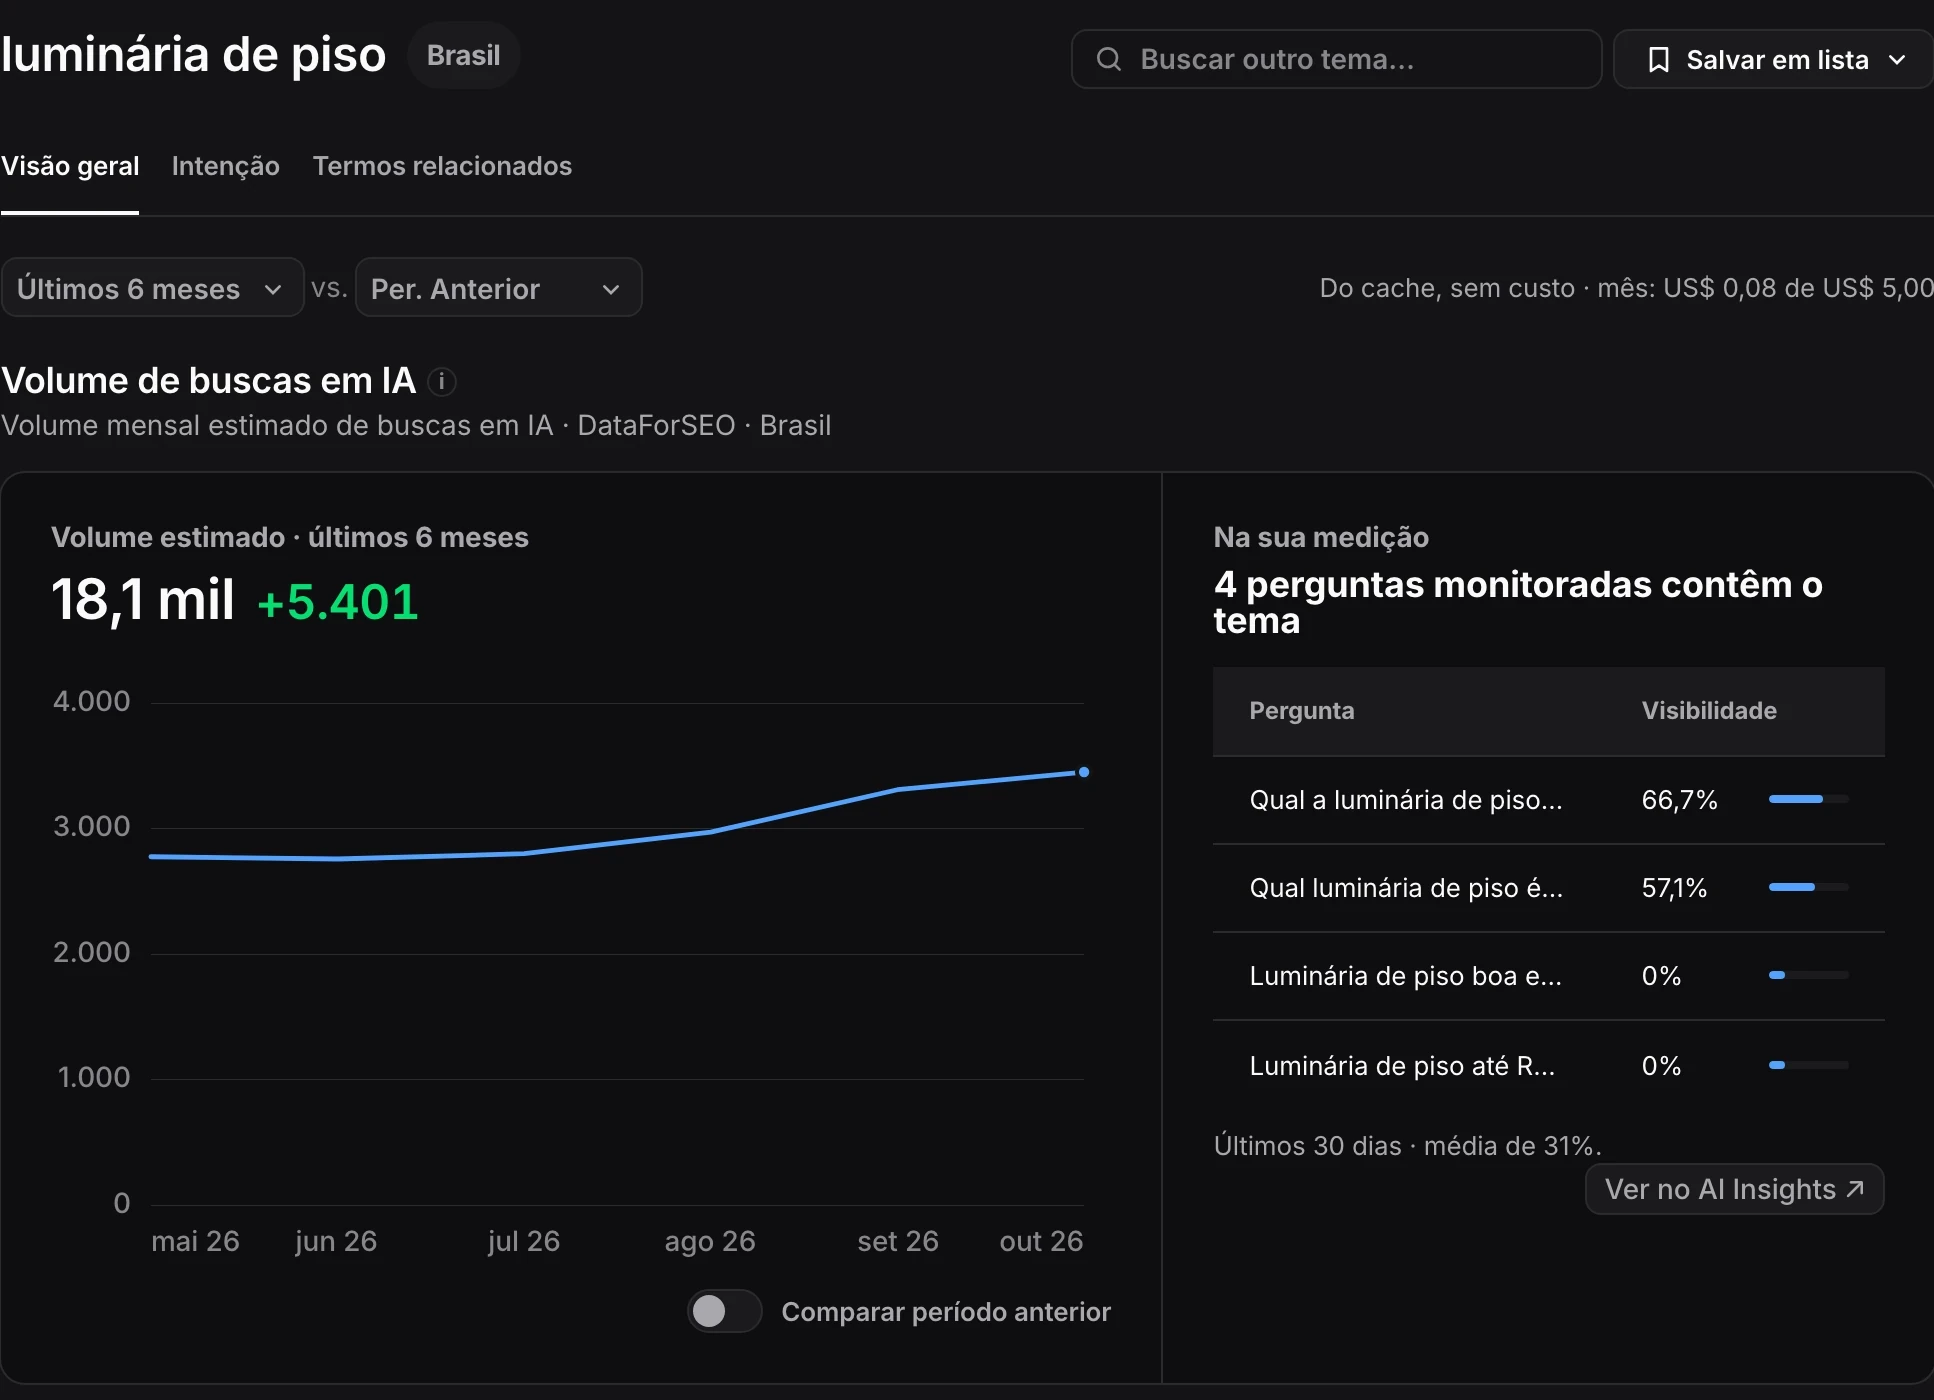
Task: Click visibility bar of Luminária de piso até R...
Action: pyautogui.click(x=1808, y=1065)
